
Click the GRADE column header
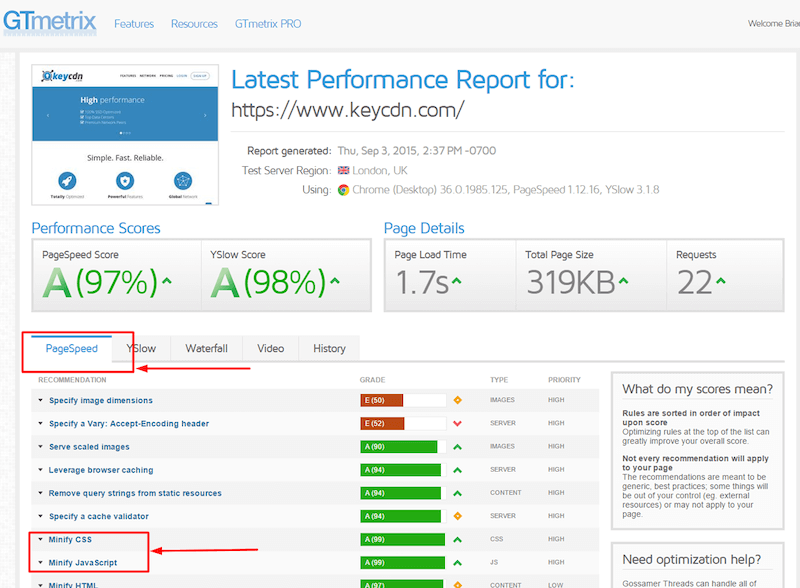(x=372, y=380)
